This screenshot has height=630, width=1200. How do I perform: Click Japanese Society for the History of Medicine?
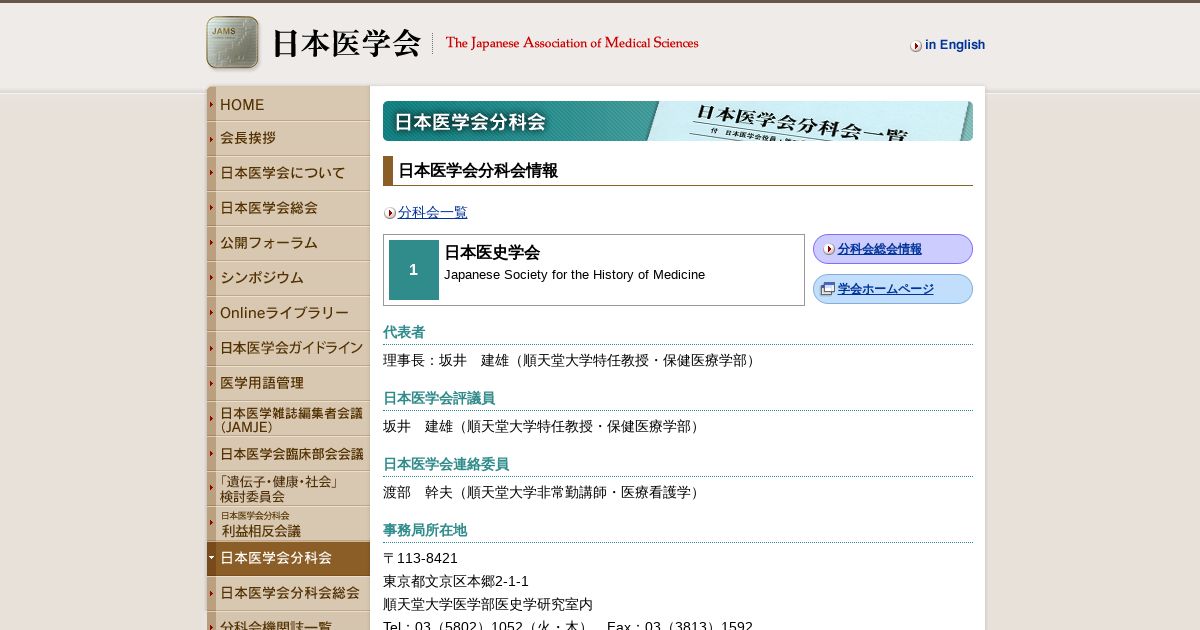[x=574, y=275]
